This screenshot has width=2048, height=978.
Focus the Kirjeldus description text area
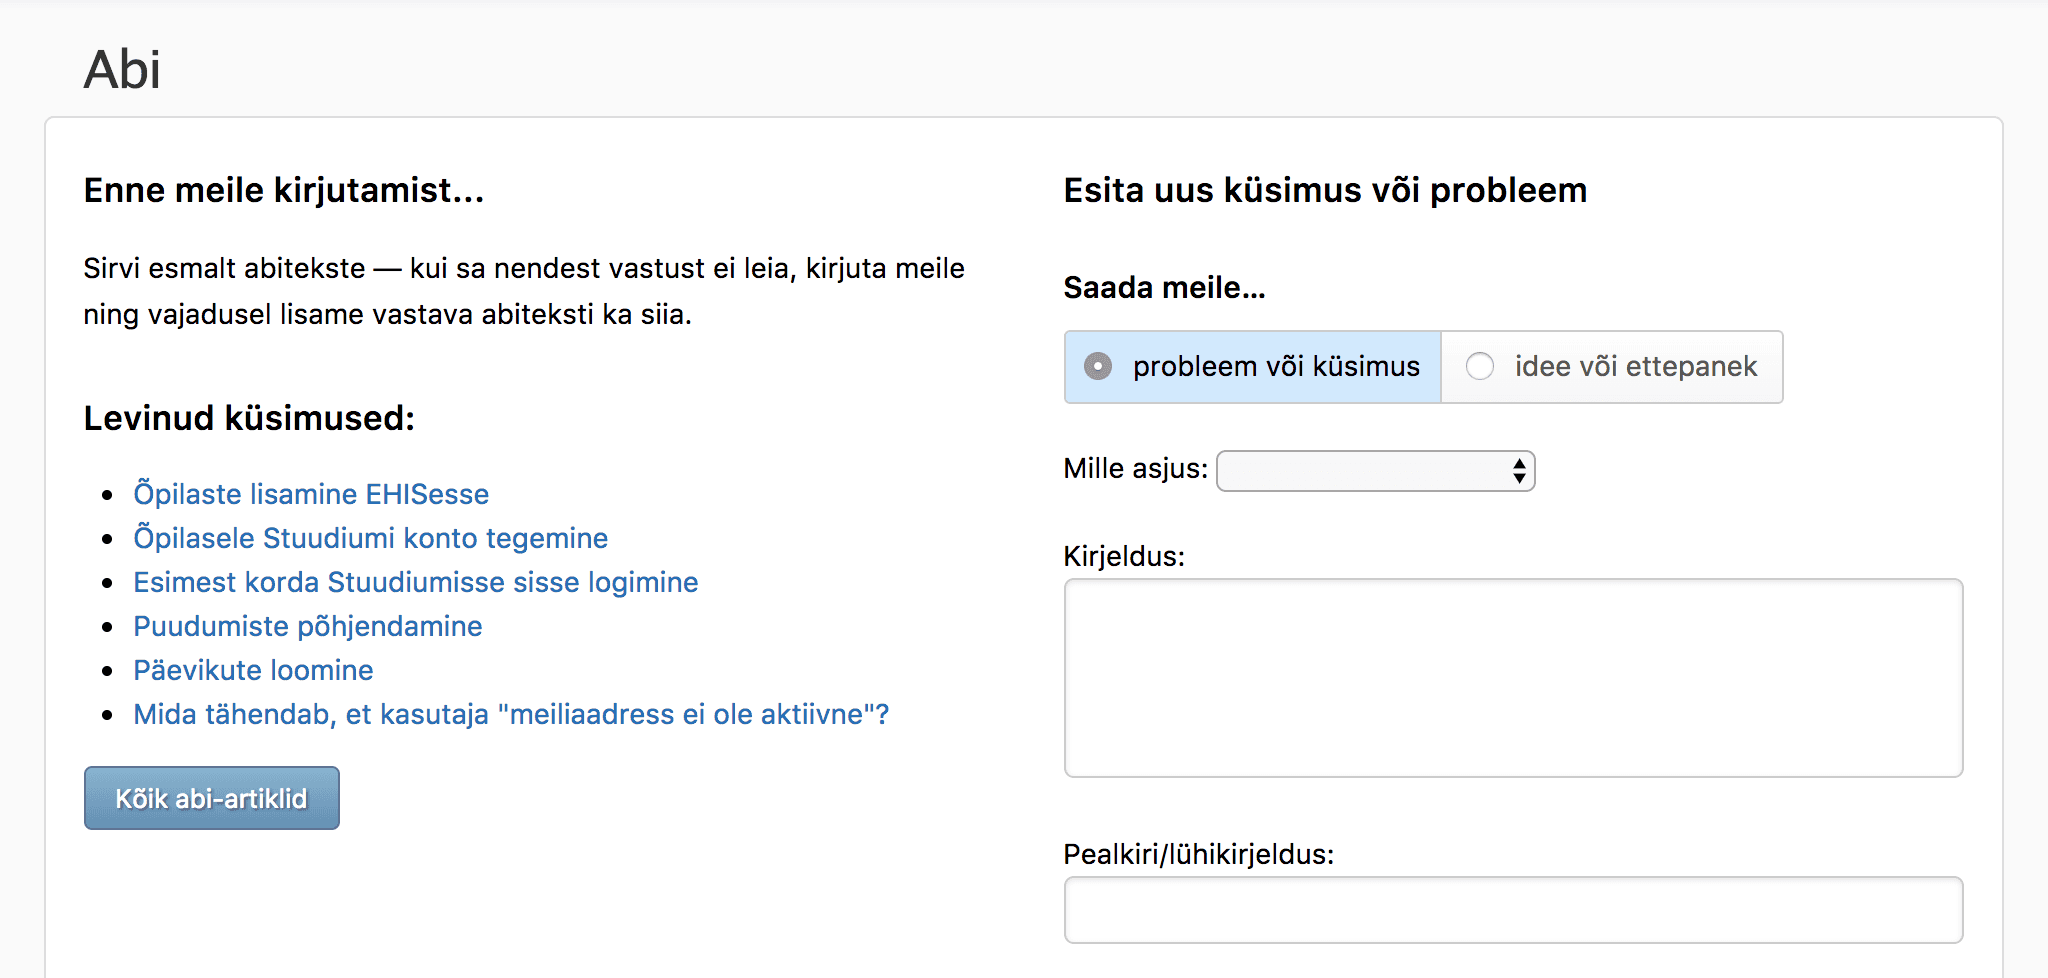1512,677
